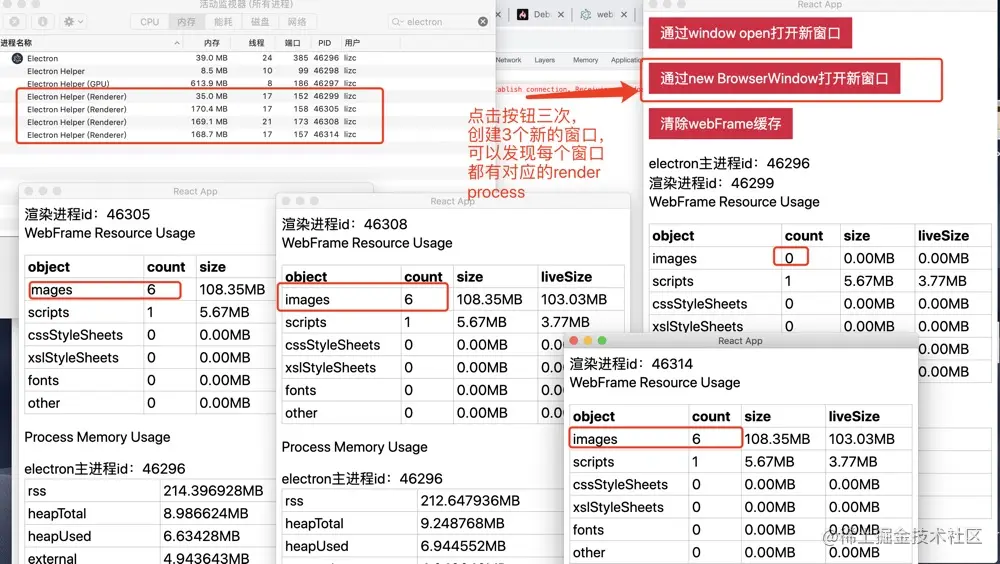Switch to the CPU tab
Screen dimensions: 1000x564
click(x=149, y=22)
